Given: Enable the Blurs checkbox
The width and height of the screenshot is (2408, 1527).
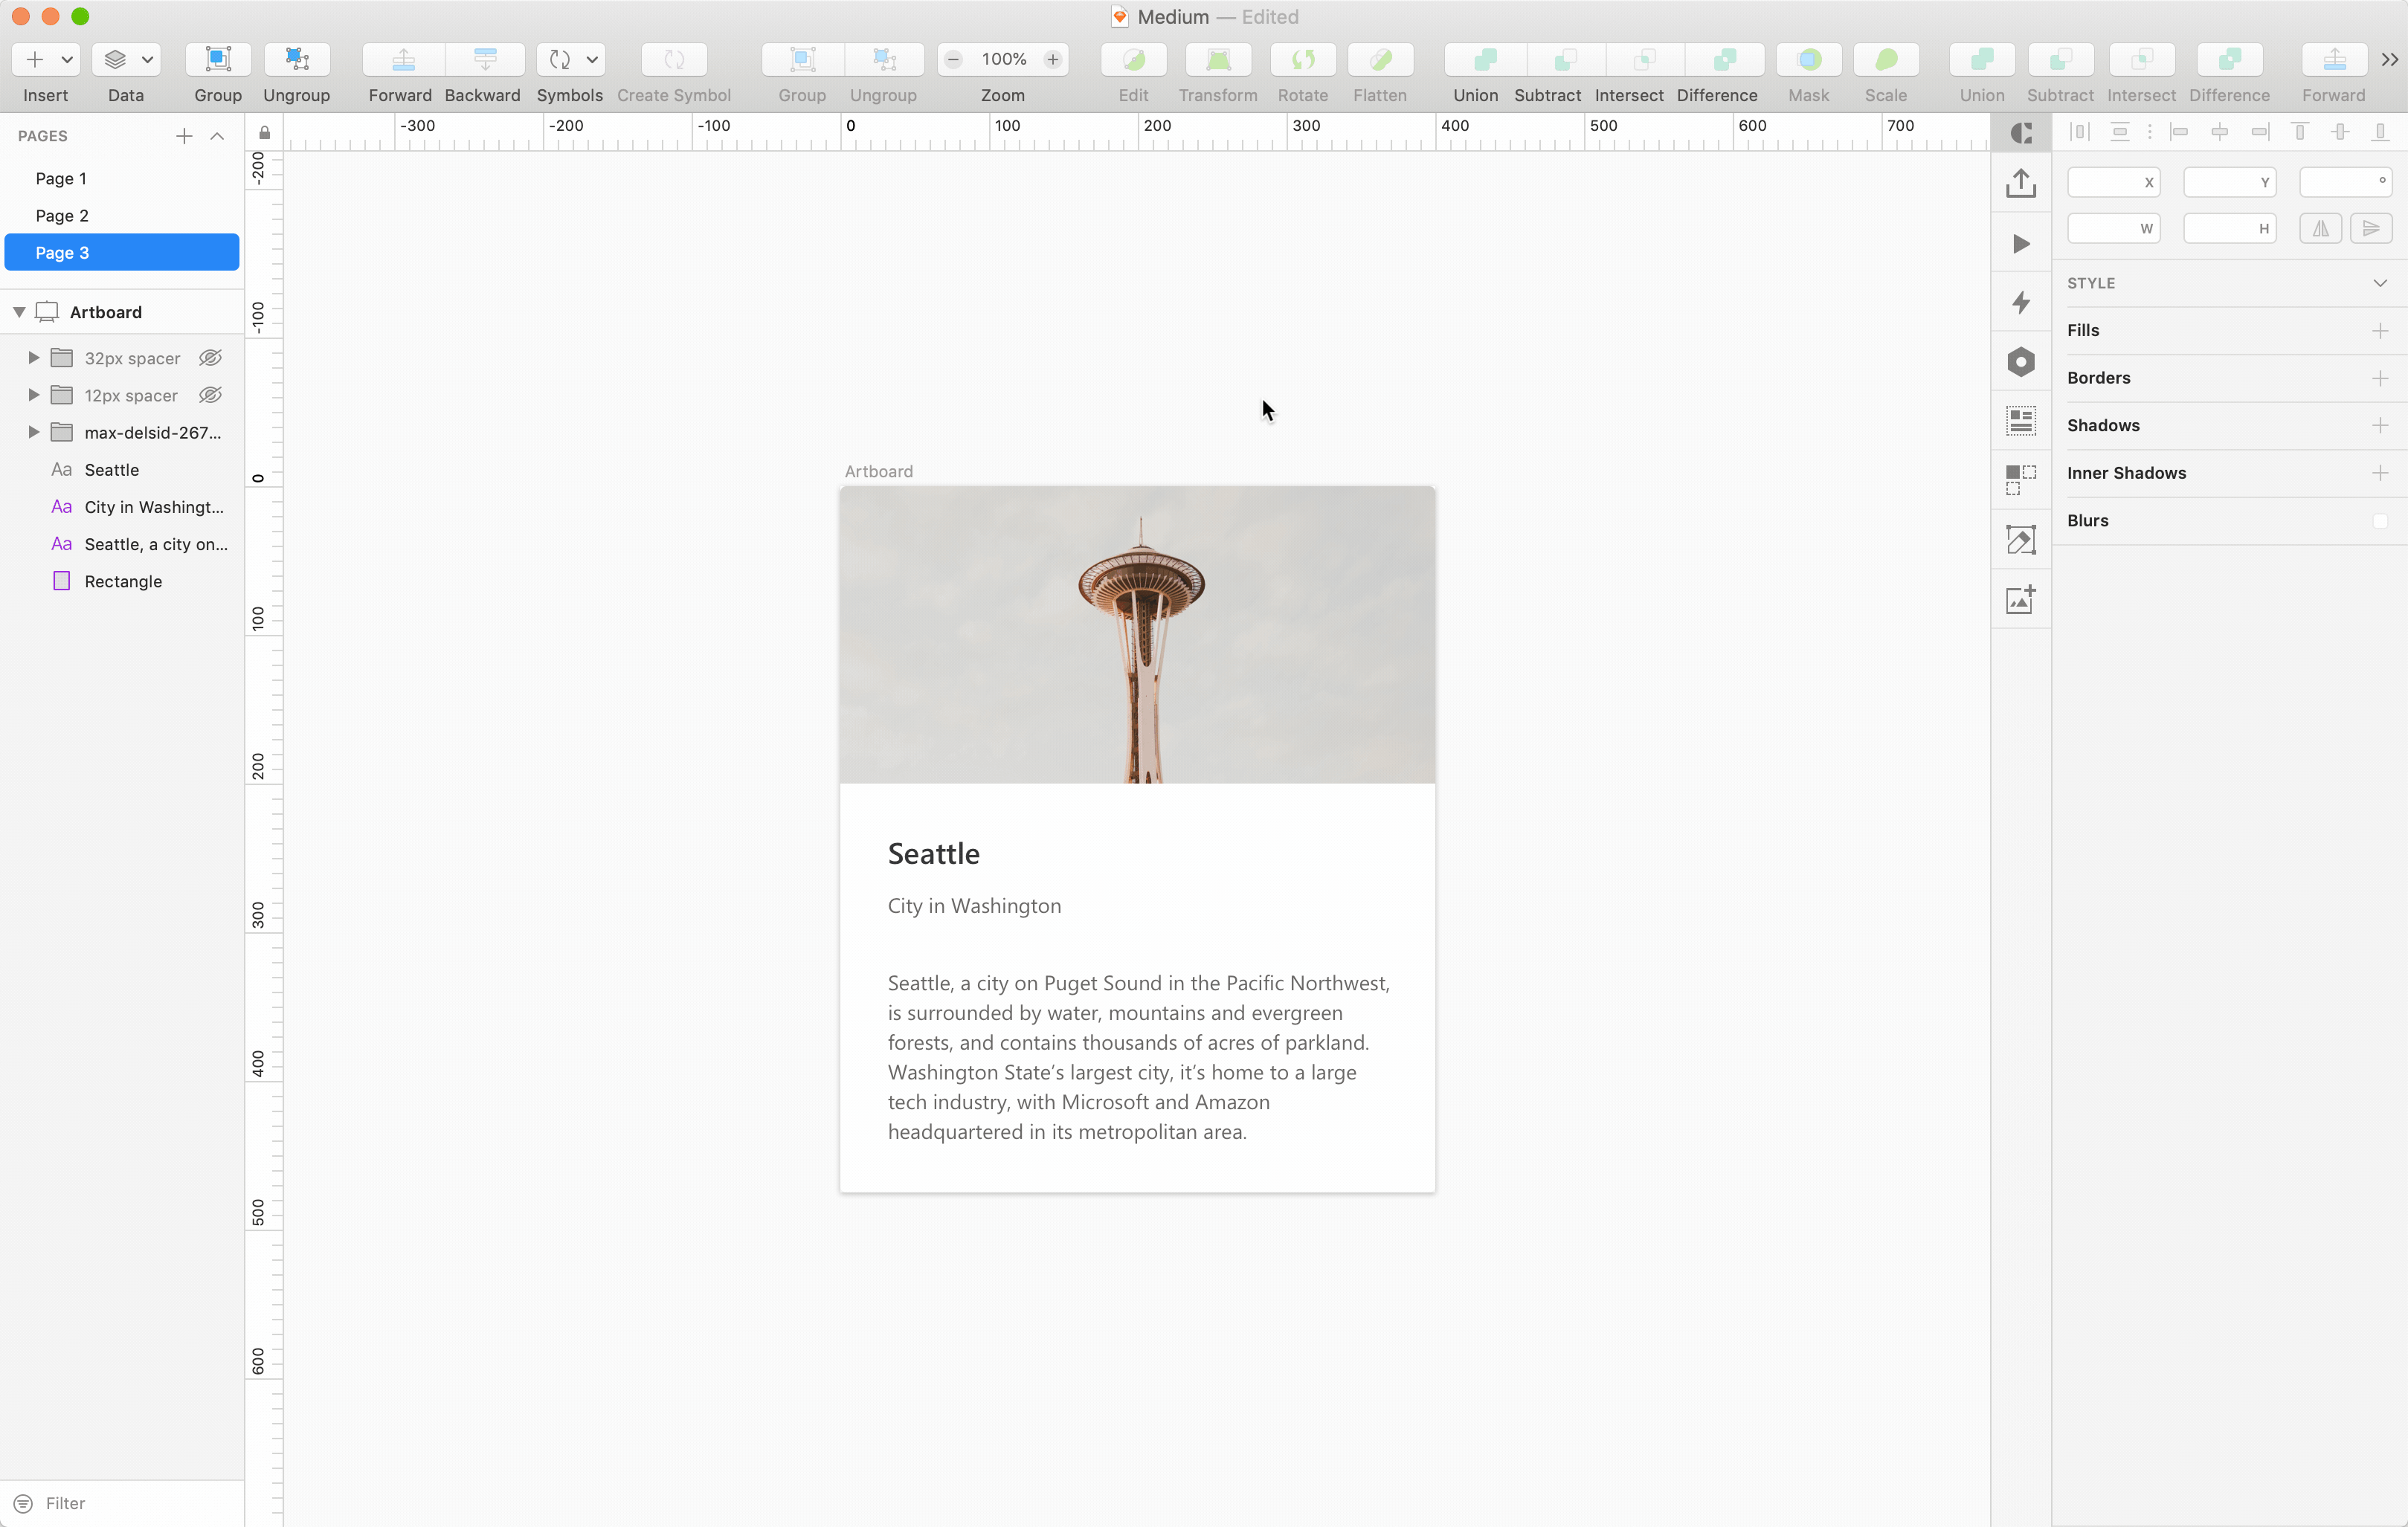Looking at the screenshot, I should pyautogui.click(x=2379, y=521).
